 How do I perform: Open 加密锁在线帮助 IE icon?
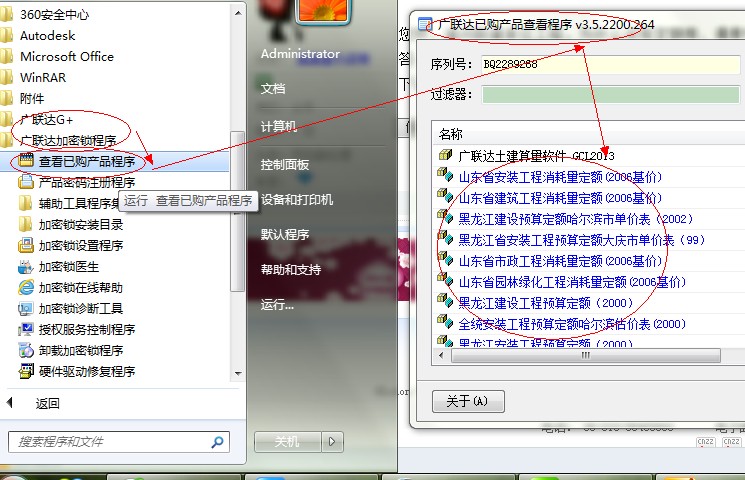(x=26, y=287)
